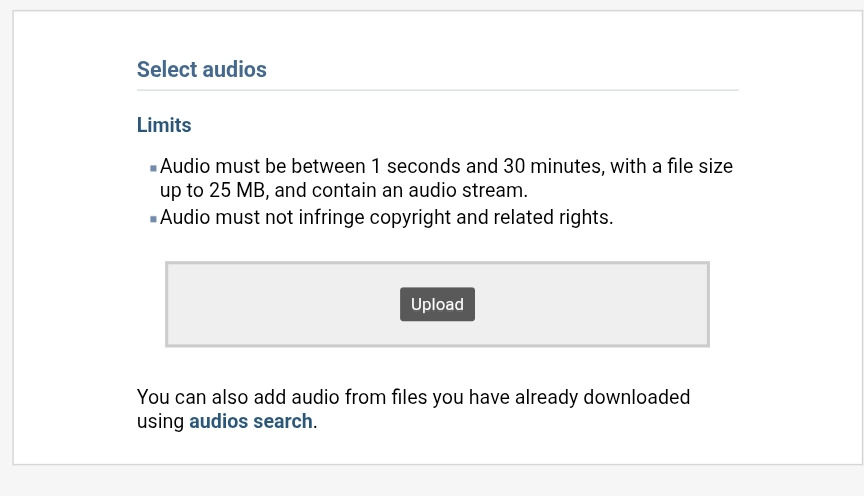Click the '1 seconds' text in limits

click(x=416, y=166)
